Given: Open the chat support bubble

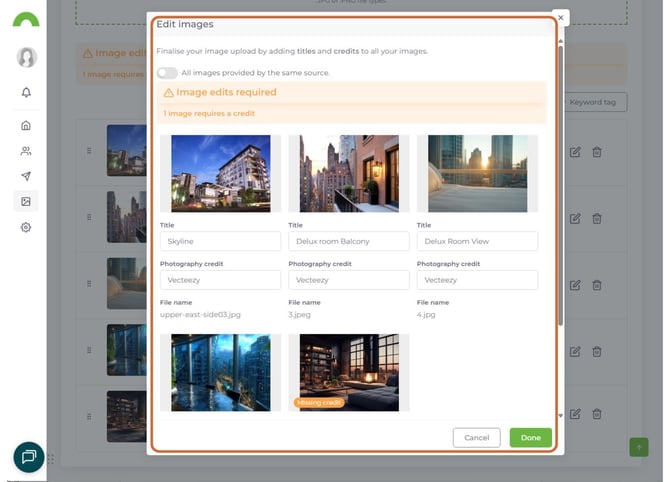Looking at the screenshot, I should [x=28, y=456].
